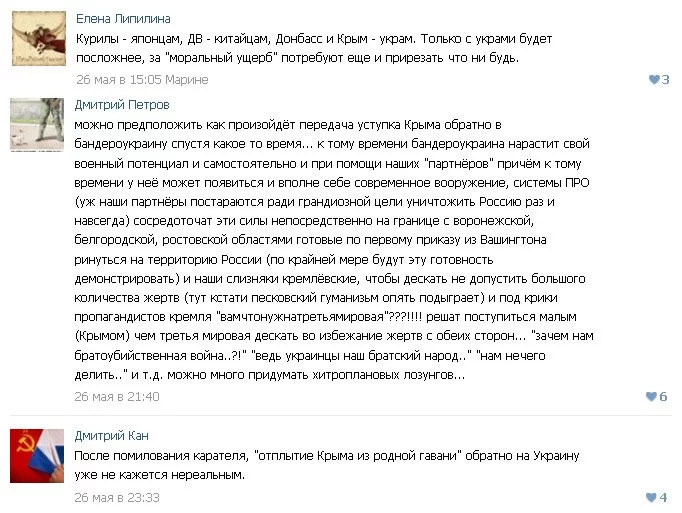682x513 pixels.
Task: Open Дмитрий Петров's soldier avatar
Action: point(38,124)
